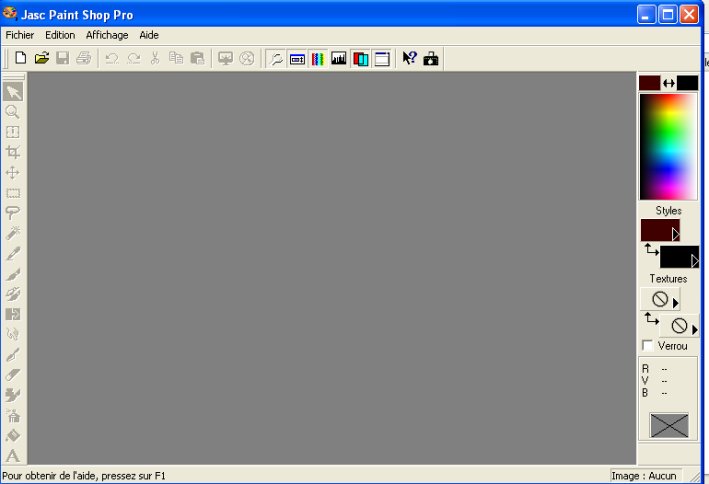The width and height of the screenshot is (709, 484).
Task: Open background Textures flyout arrow
Action: click(695, 330)
